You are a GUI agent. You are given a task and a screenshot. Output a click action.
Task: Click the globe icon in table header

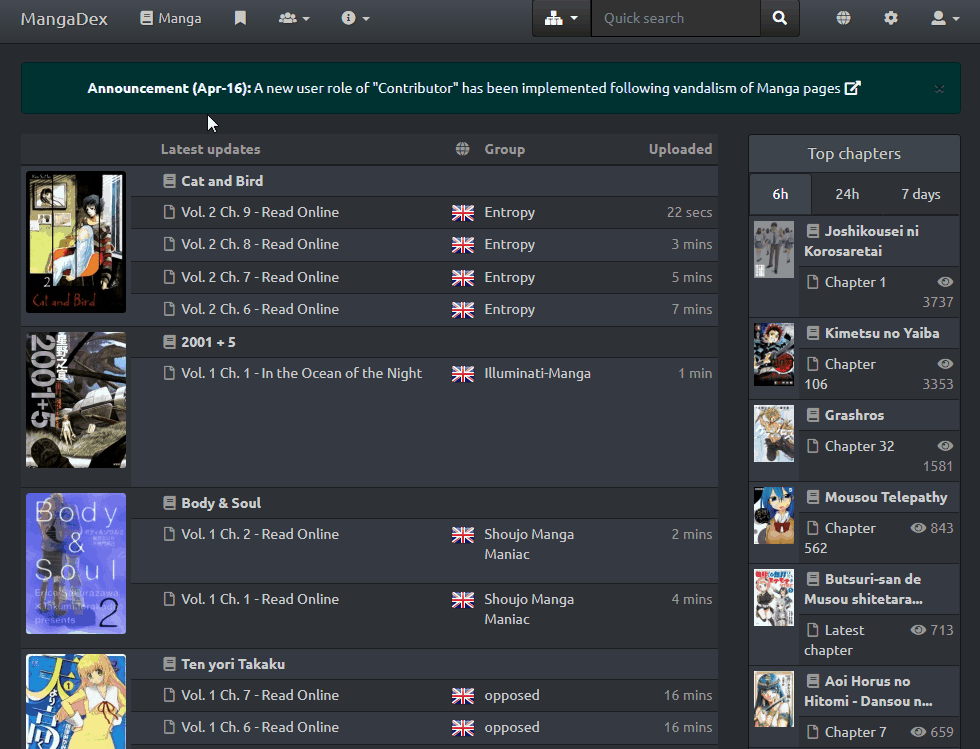tap(462, 149)
